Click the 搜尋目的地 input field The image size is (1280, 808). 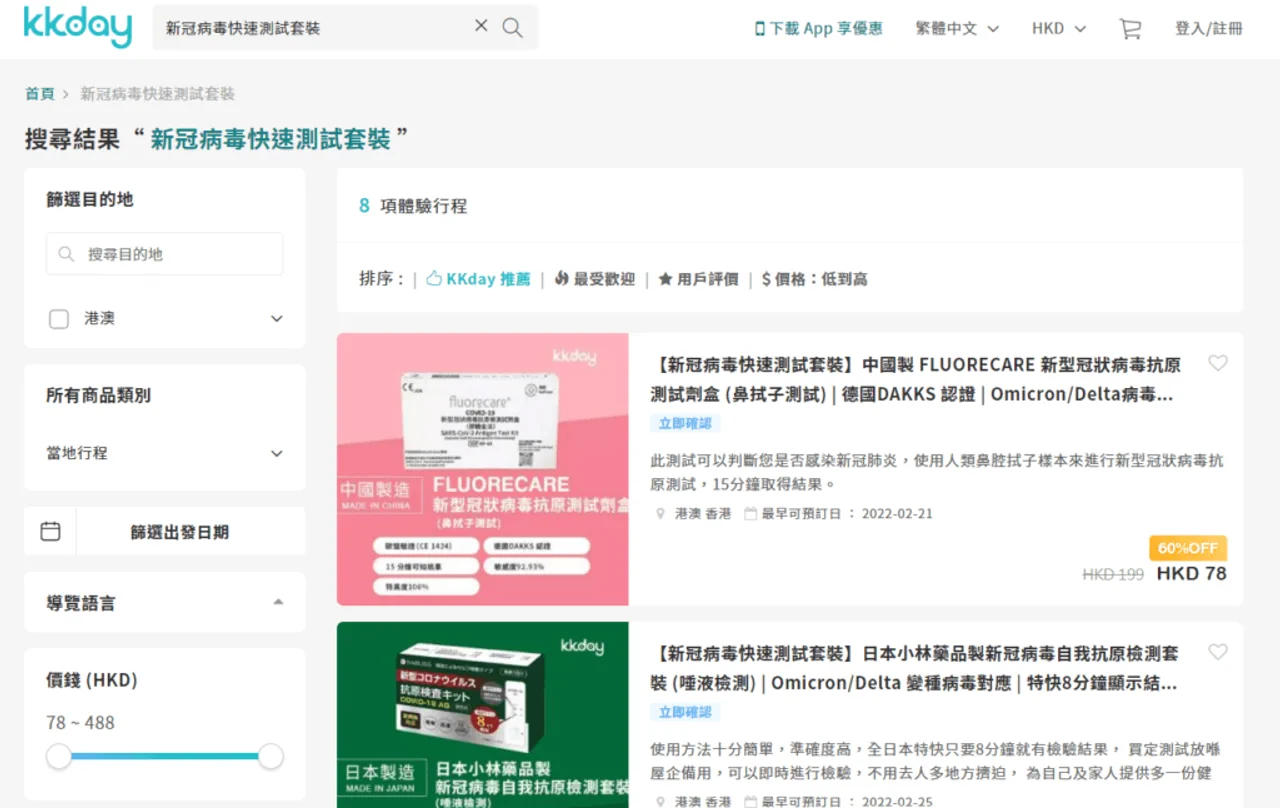[x=164, y=254]
